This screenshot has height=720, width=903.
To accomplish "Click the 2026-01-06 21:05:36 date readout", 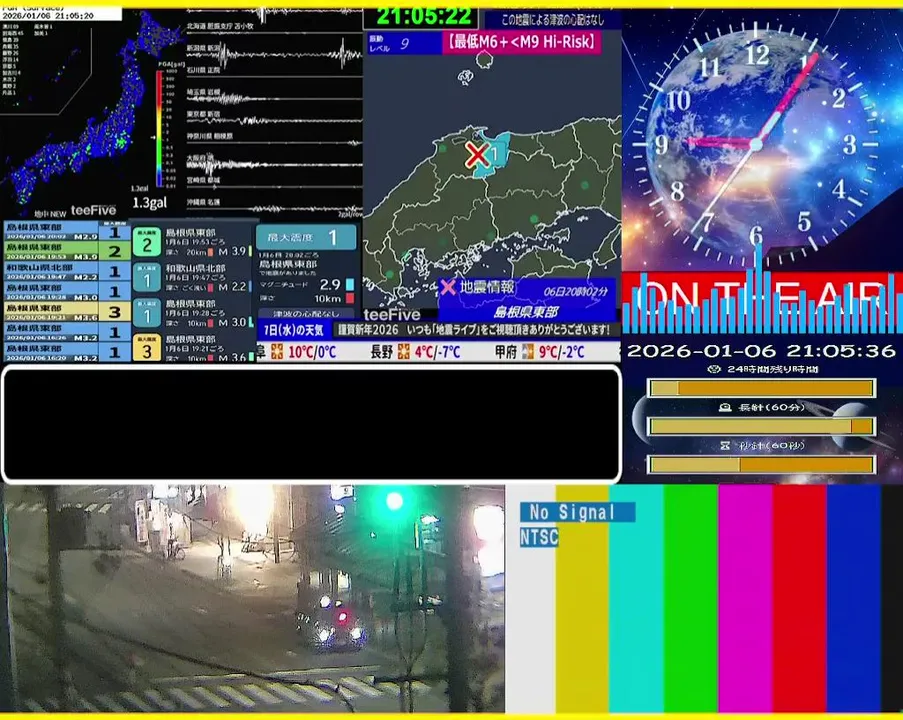I will click(761, 351).
